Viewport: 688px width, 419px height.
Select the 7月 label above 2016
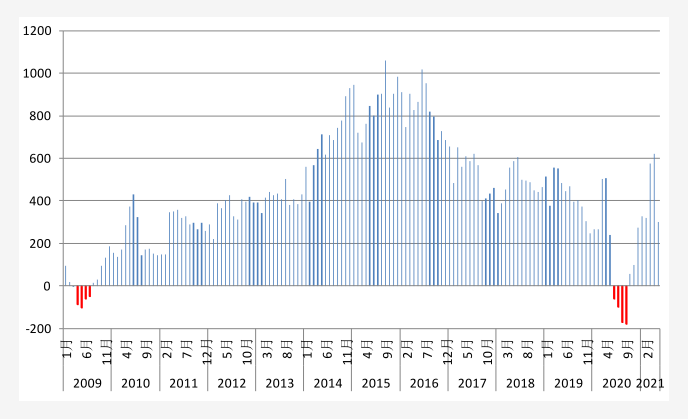coord(428,349)
